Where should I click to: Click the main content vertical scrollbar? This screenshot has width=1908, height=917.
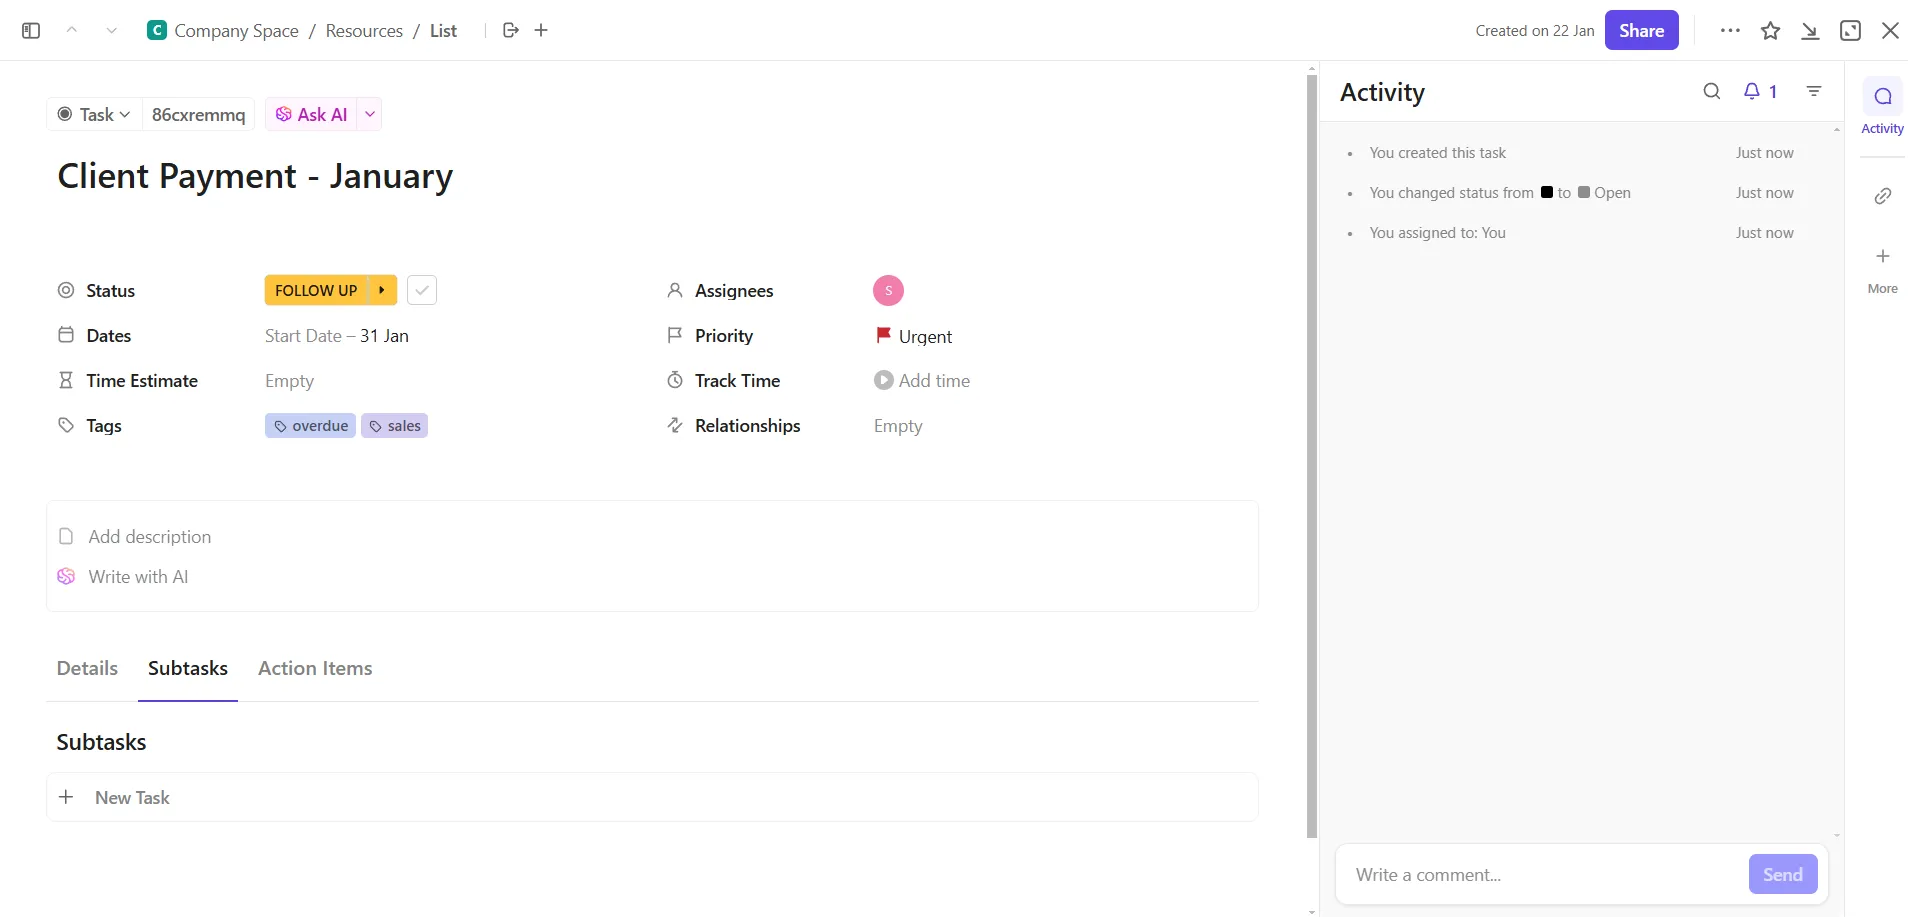click(x=1312, y=456)
